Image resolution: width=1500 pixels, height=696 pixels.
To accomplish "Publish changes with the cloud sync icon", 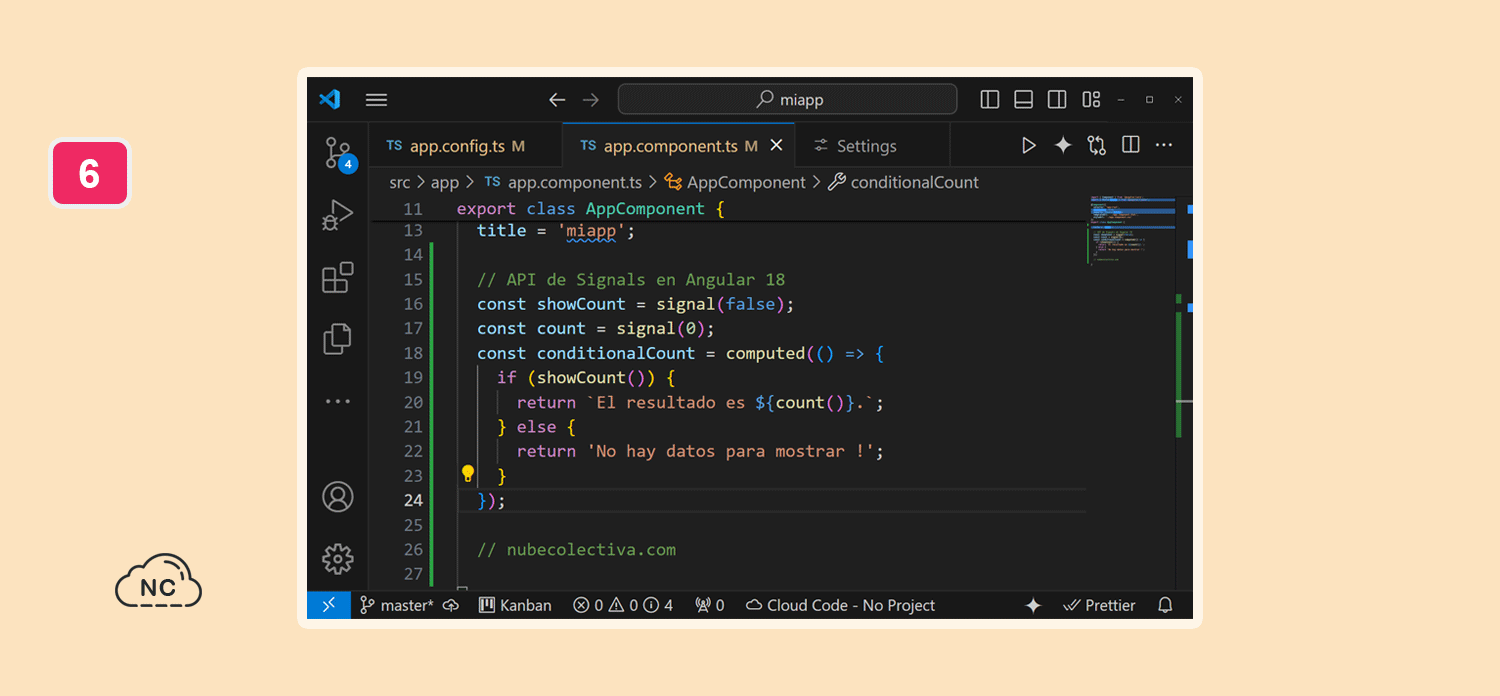I will pos(451,605).
